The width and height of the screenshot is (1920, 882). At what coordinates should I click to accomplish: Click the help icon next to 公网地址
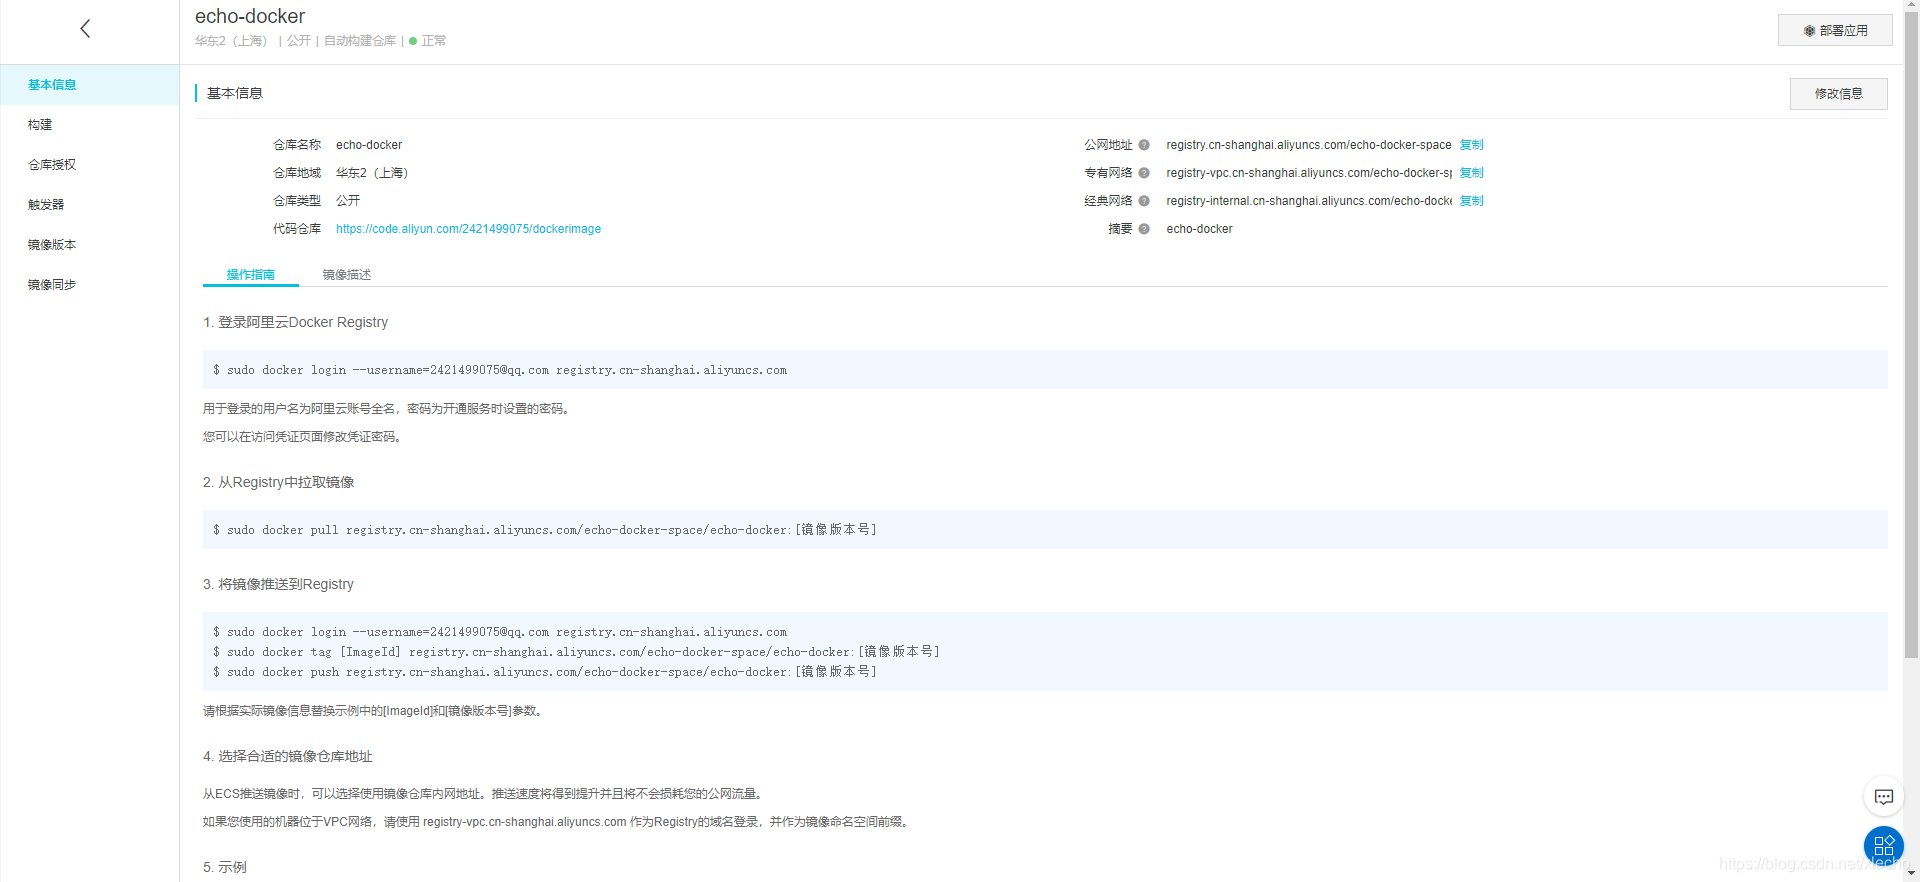pos(1144,145)
